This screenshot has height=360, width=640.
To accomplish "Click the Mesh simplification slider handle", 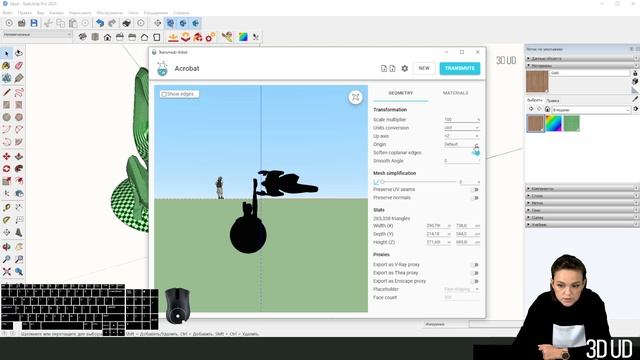I will pyautogui.click(x=382, y=182).
